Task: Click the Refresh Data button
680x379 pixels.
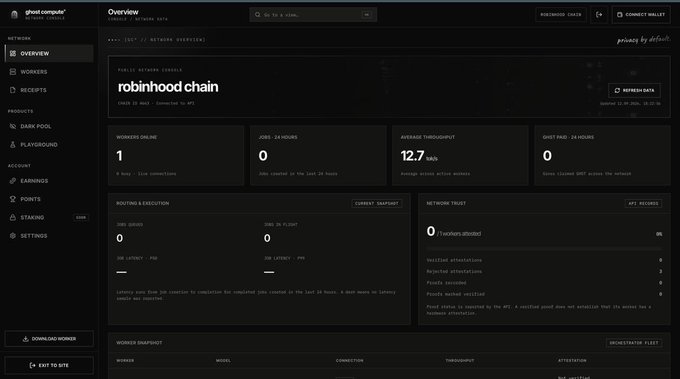Action: pos(634,90)
